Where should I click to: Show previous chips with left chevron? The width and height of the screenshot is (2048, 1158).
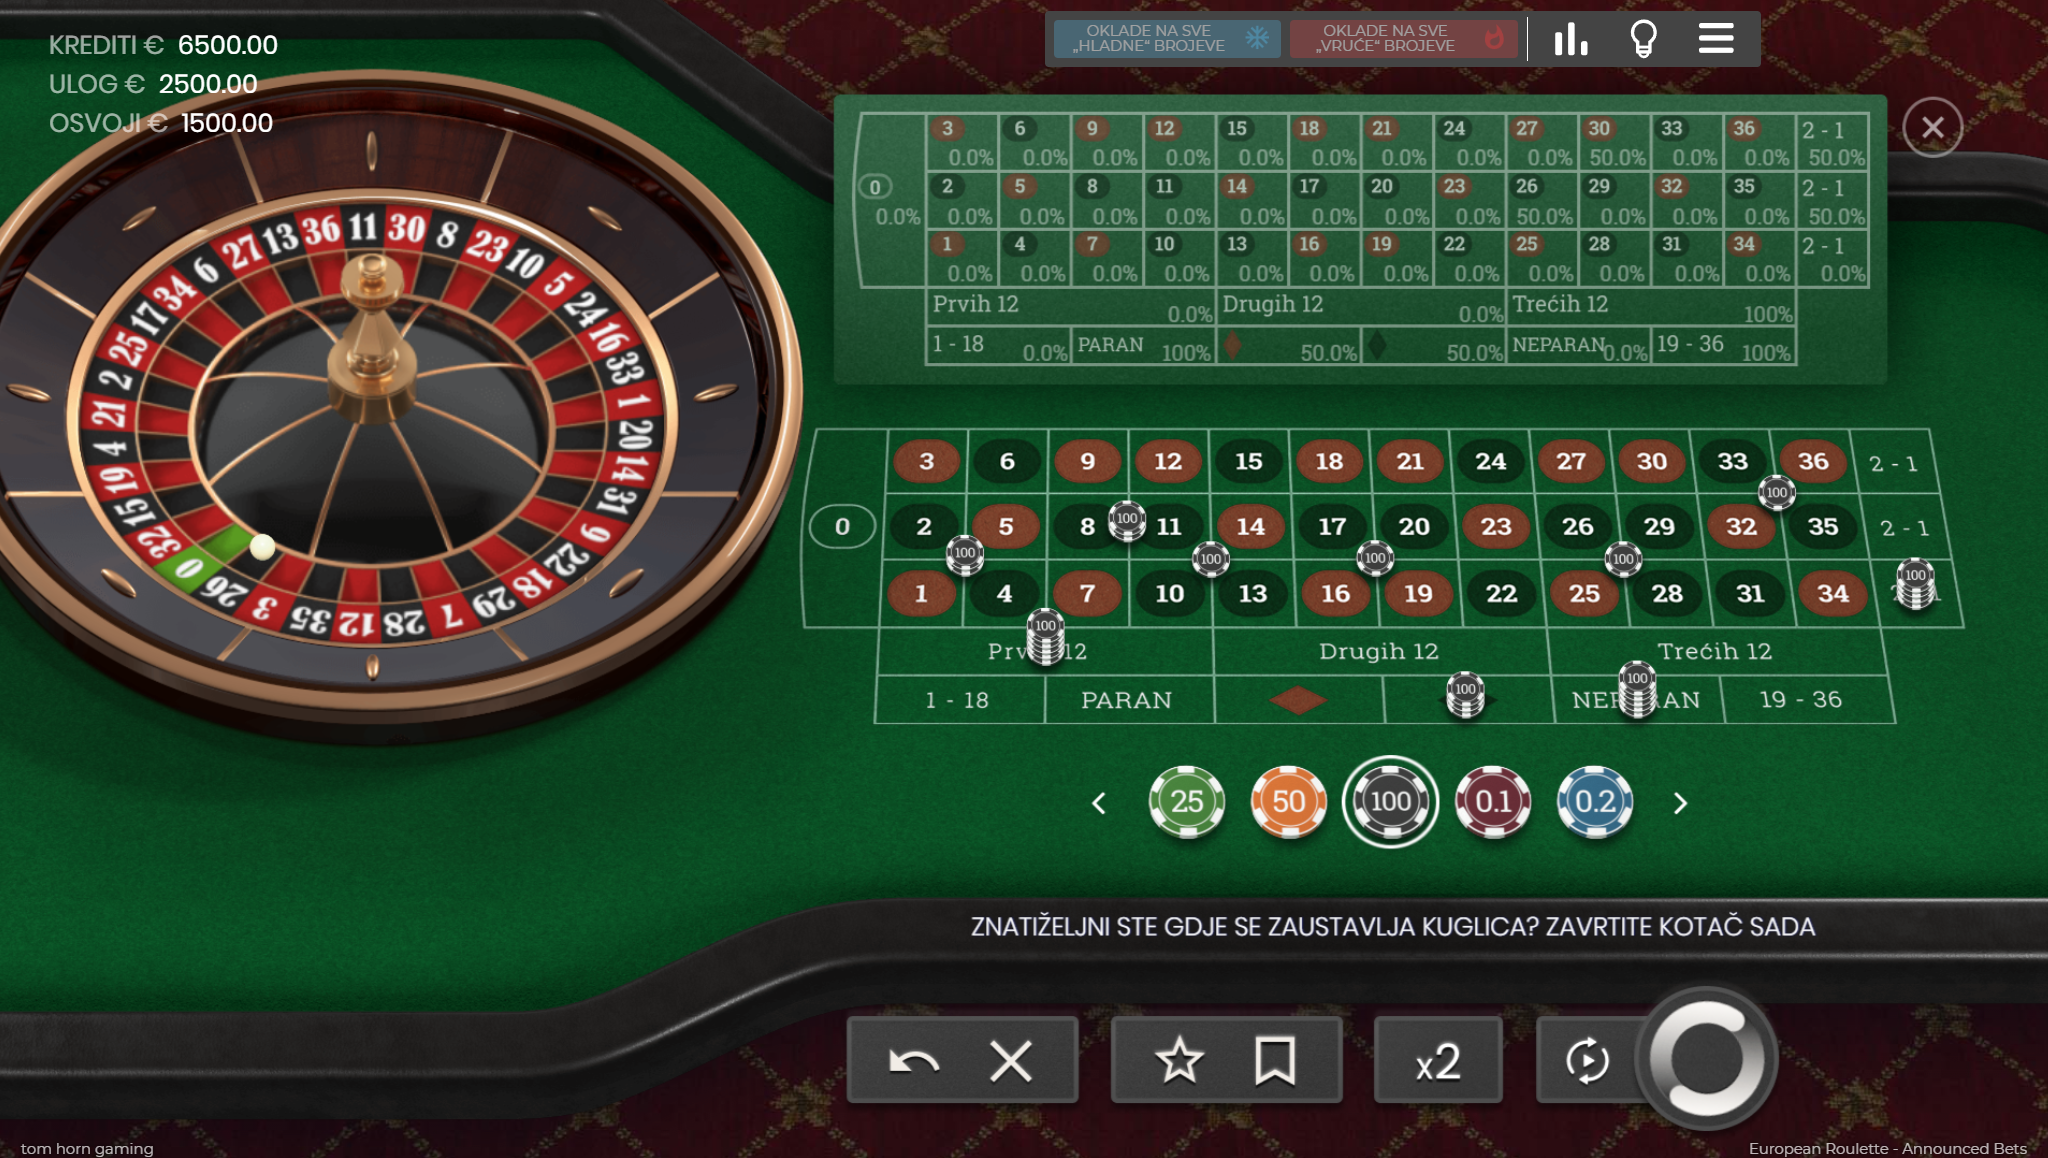pyautogui.click(x=1099, y=803)
